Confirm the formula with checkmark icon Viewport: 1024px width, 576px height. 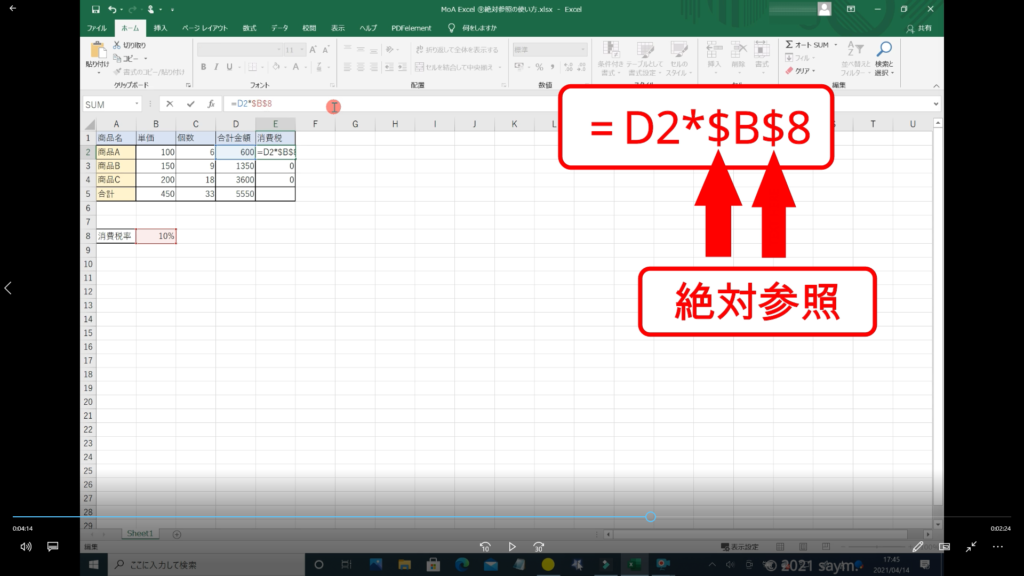[190, 104]
